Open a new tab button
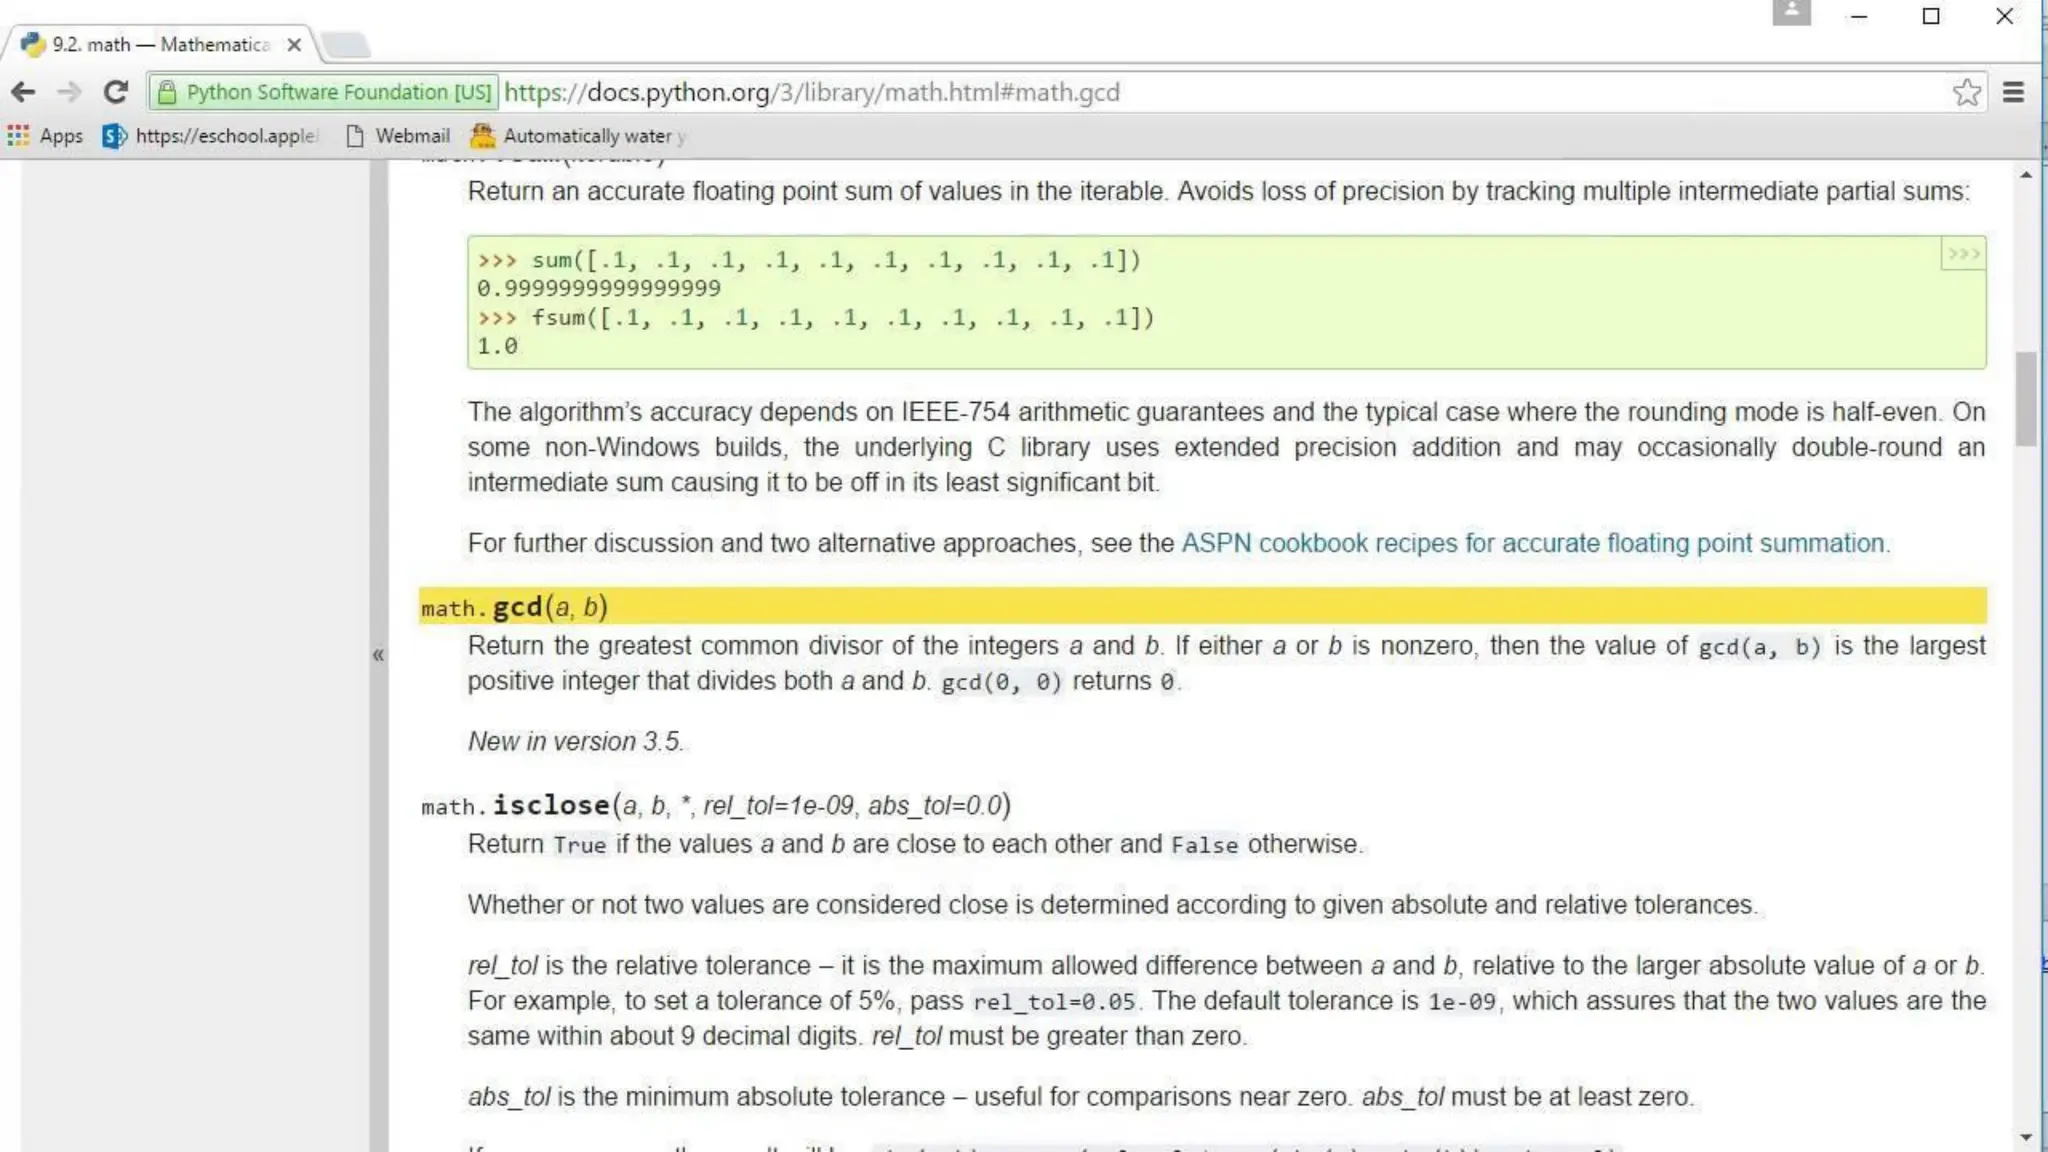The image size is (2048, 1152). [x=346, y=45]
